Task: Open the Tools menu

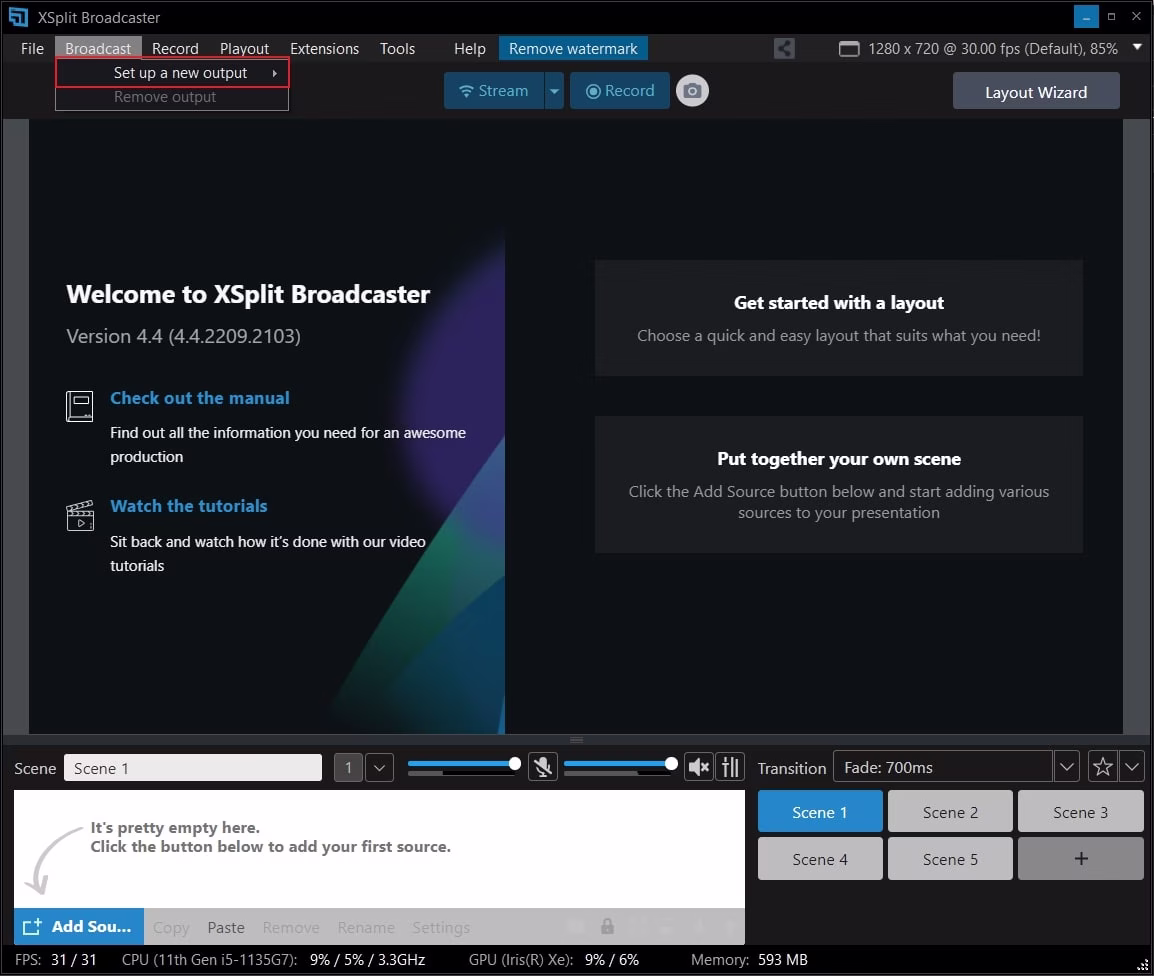Action: pyautogui.click(x=397, y=49)
